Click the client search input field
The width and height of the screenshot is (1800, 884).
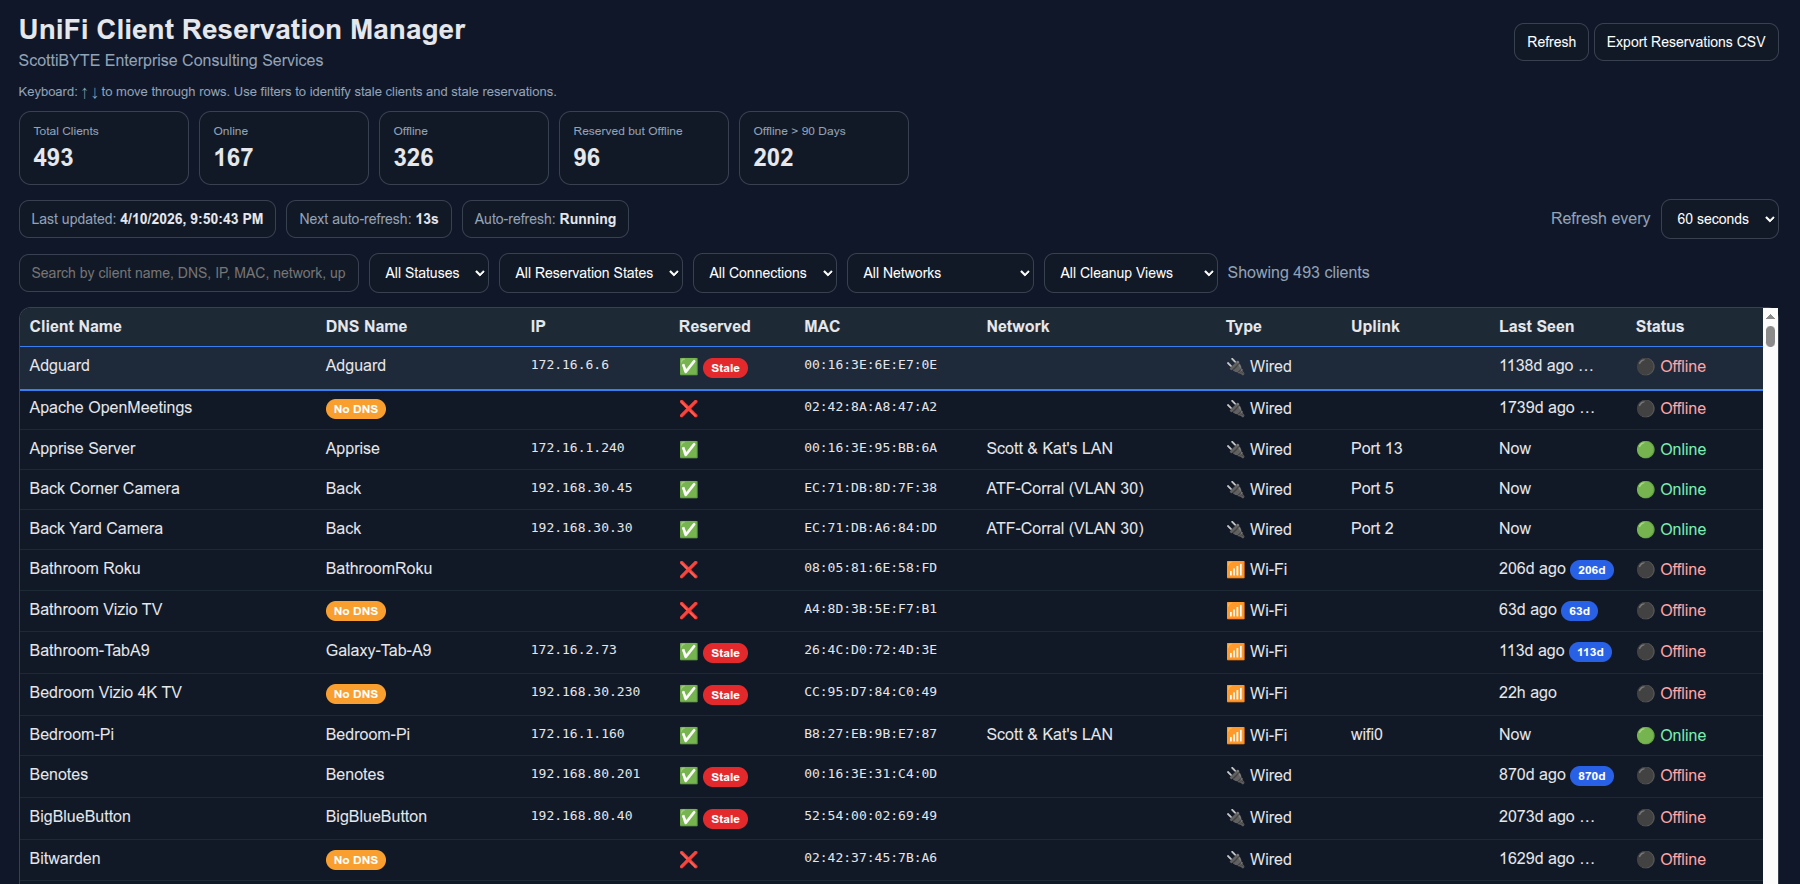[188, 273]
